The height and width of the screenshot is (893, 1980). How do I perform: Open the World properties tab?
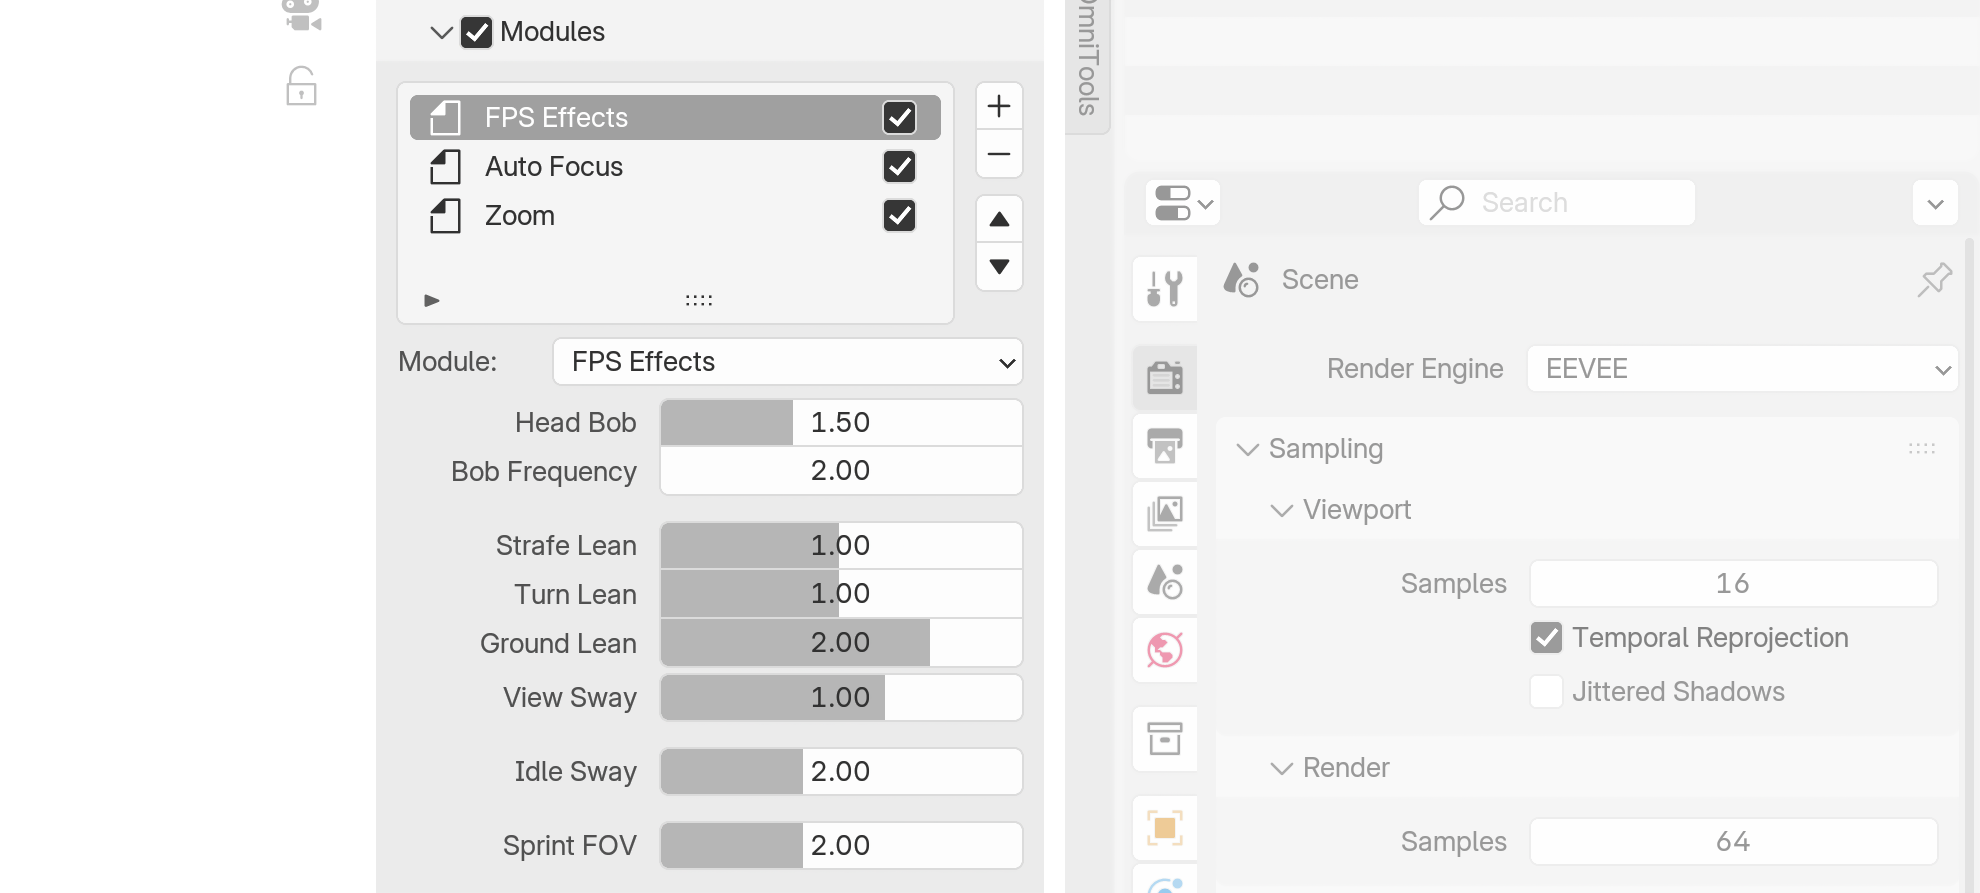(1165, 650)
